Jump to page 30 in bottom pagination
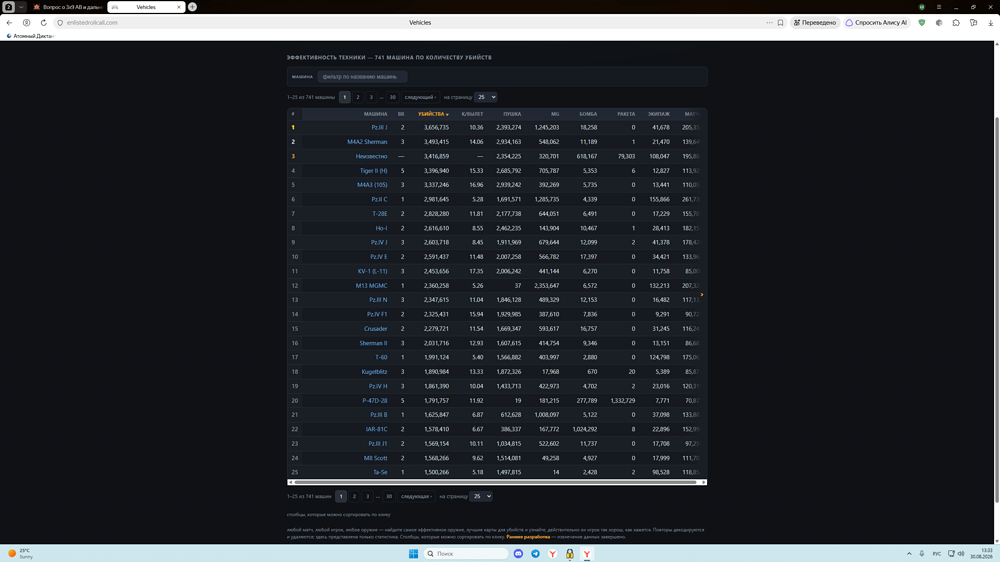Screen dimensions: 1000x562 tap(388, 496)
